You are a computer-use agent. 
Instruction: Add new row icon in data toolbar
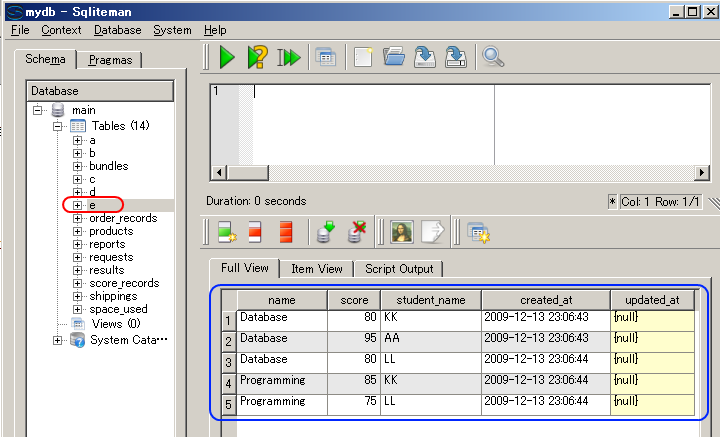pos(227,231)
